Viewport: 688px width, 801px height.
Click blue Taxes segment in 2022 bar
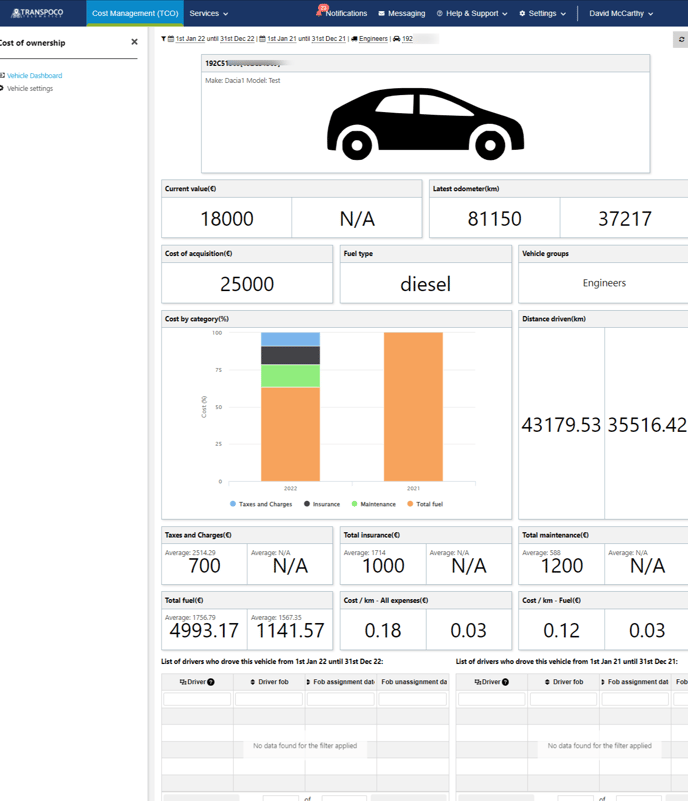[290, 339]
